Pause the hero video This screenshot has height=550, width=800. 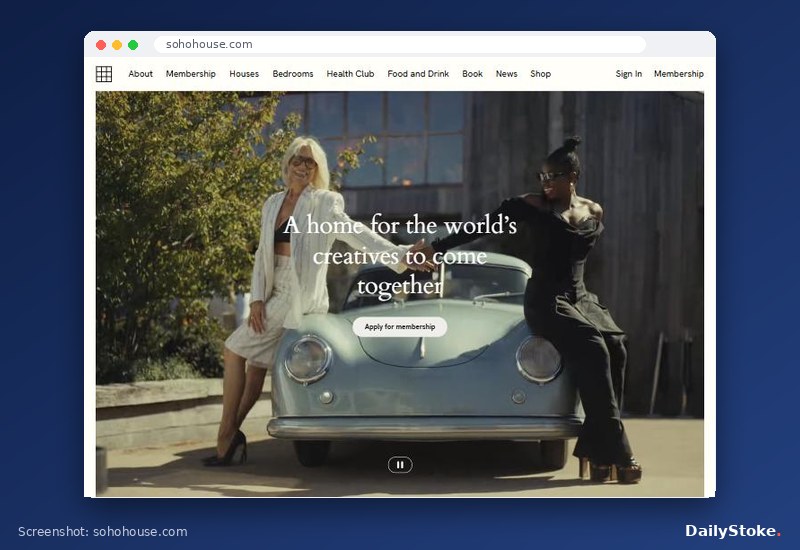coord(400,465)
